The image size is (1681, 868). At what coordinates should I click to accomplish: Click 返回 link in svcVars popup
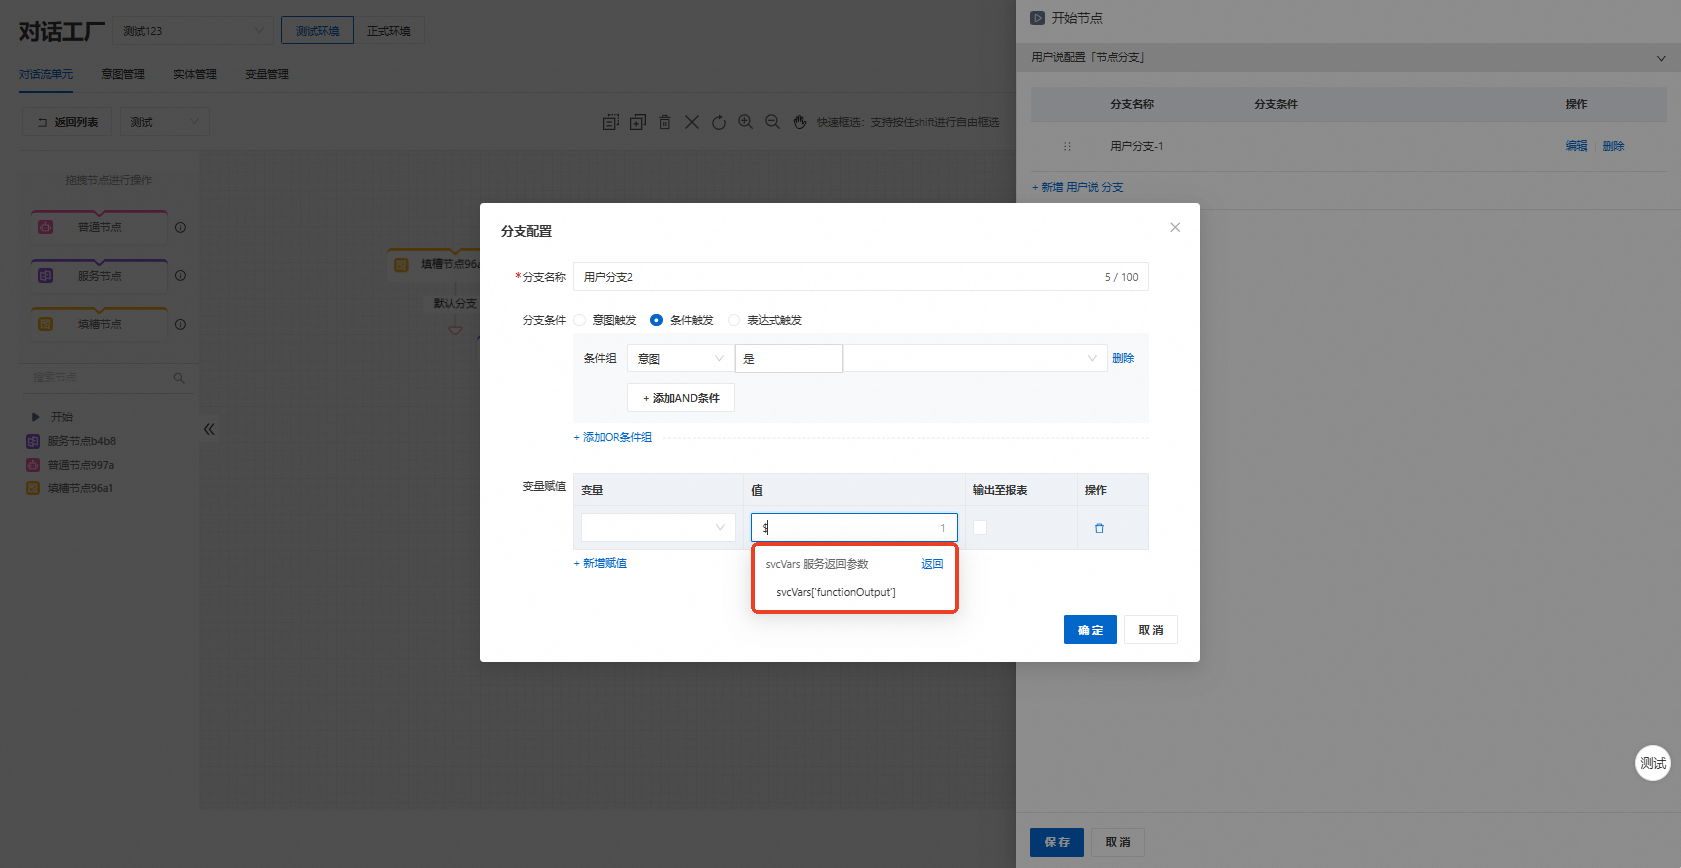tap(932, 564)
